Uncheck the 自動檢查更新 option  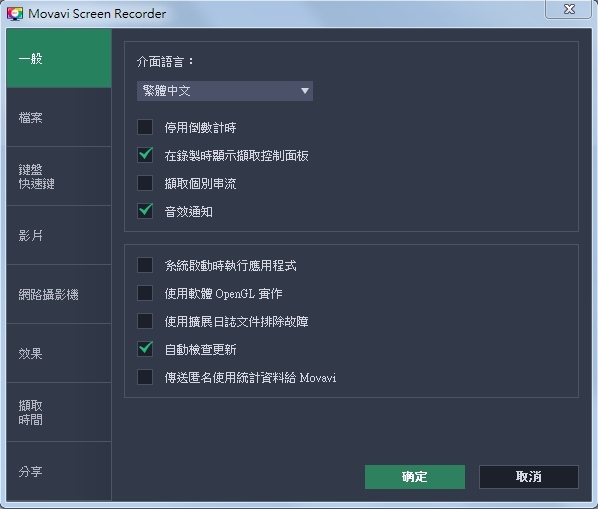[145, 349]
